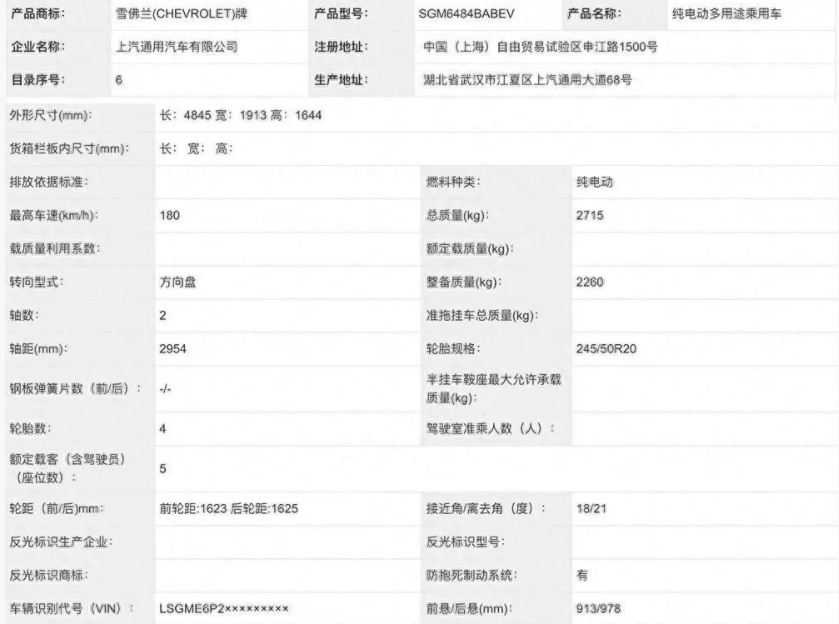This screenshot has width=839, height=624.
Task: Select the axle count value 2
Action: (163, 315)
